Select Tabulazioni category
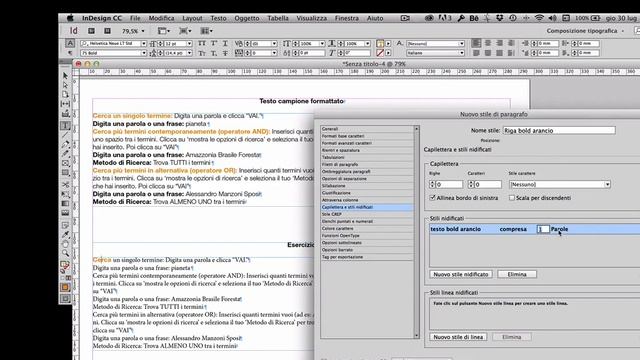Screen dimensions: 640x360 (x=367, y=157)
